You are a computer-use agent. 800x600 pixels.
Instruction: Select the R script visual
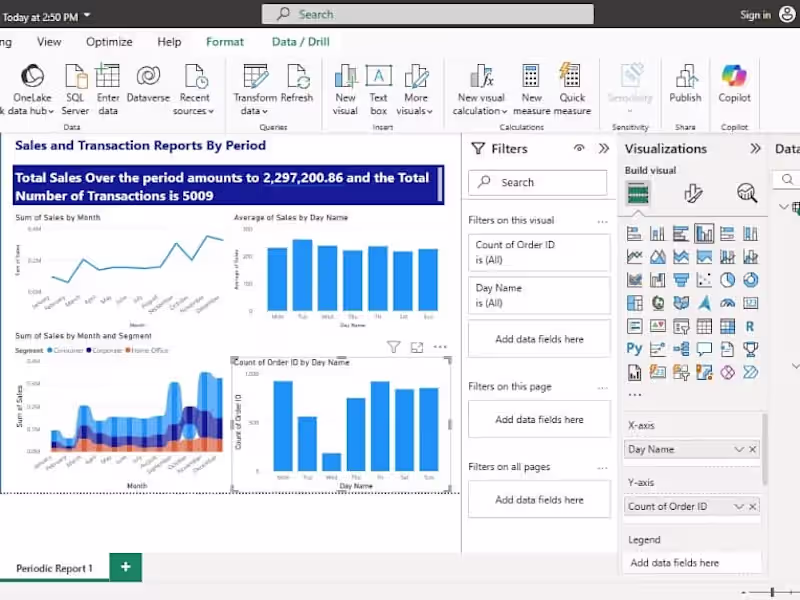pyautogui.click(x=750, y=325)
